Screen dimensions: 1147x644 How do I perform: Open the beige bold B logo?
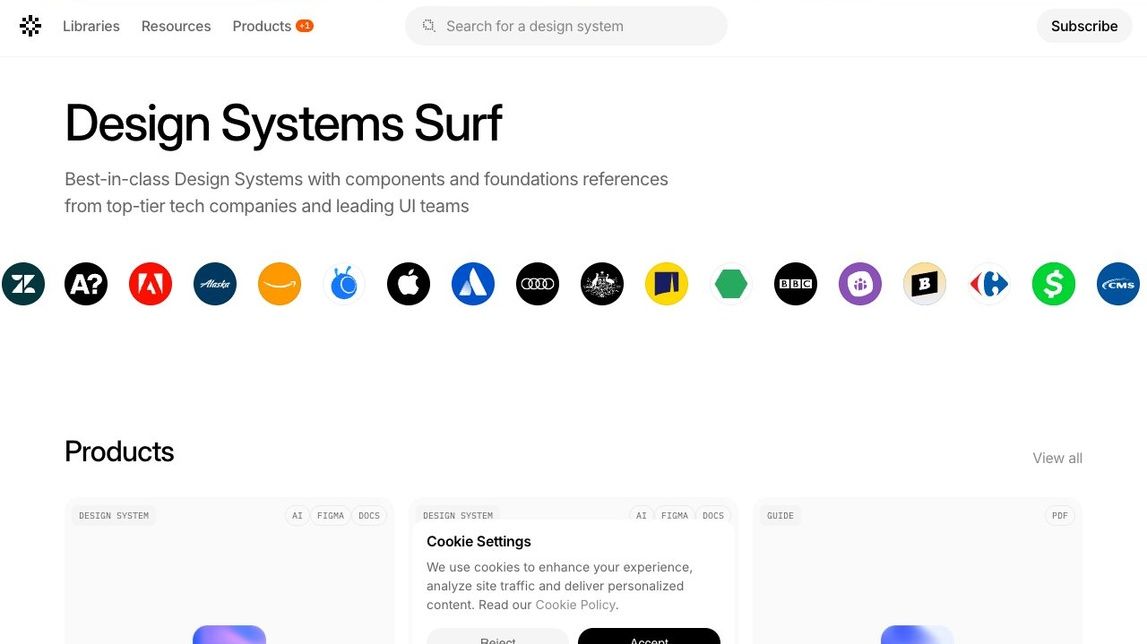(925, 284)
